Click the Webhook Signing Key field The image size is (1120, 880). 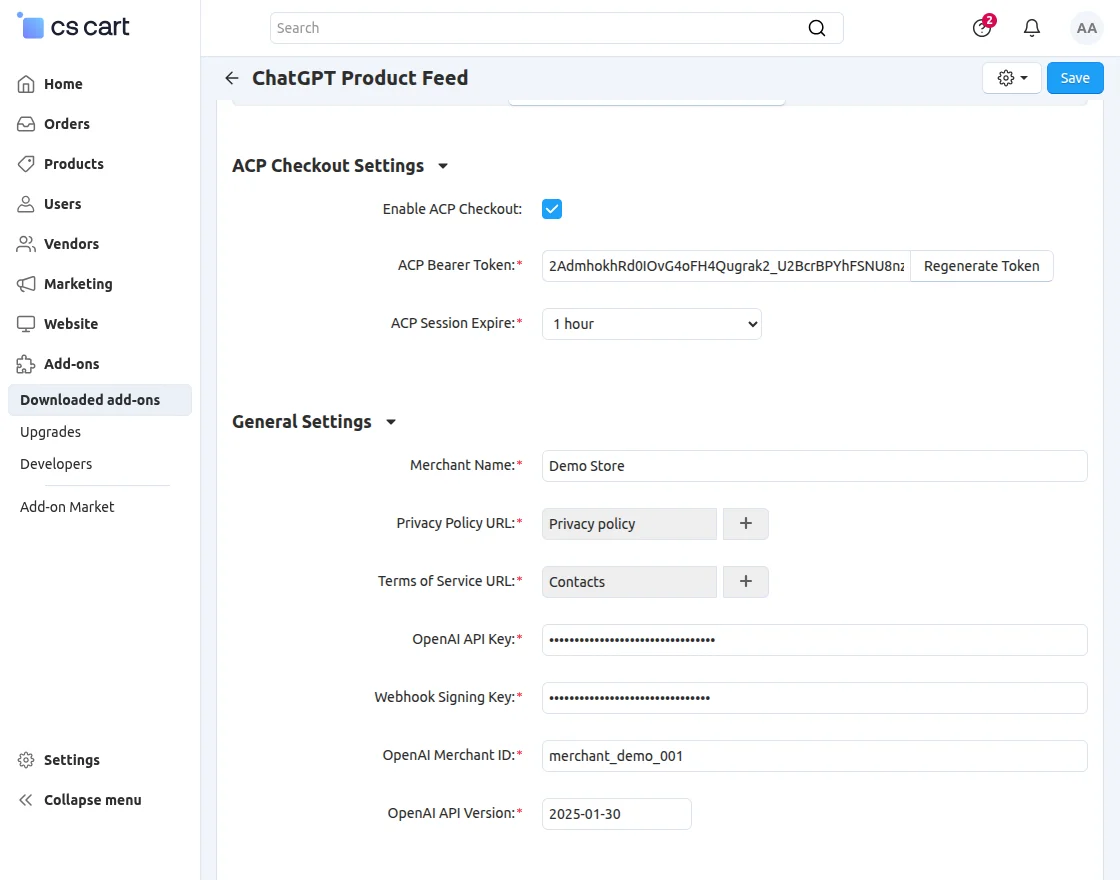pos(814,699)
